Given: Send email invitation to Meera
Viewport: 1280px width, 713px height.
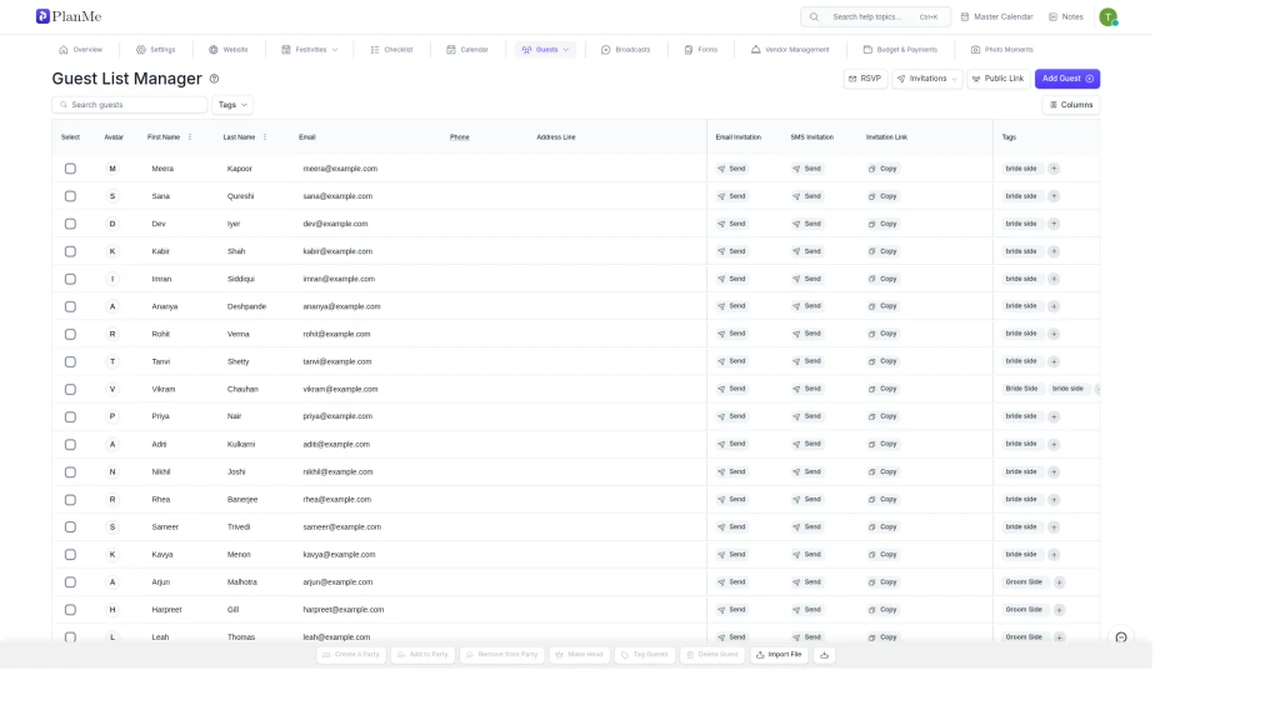Looking at the screenshot, I should point(732,169).
